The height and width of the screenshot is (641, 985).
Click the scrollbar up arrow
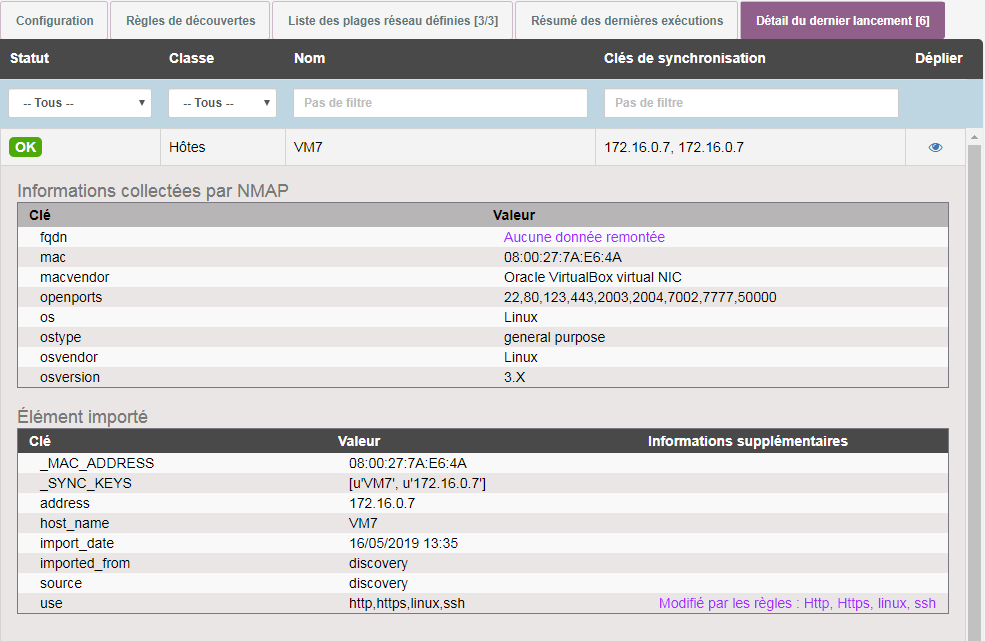coord(974,135)
